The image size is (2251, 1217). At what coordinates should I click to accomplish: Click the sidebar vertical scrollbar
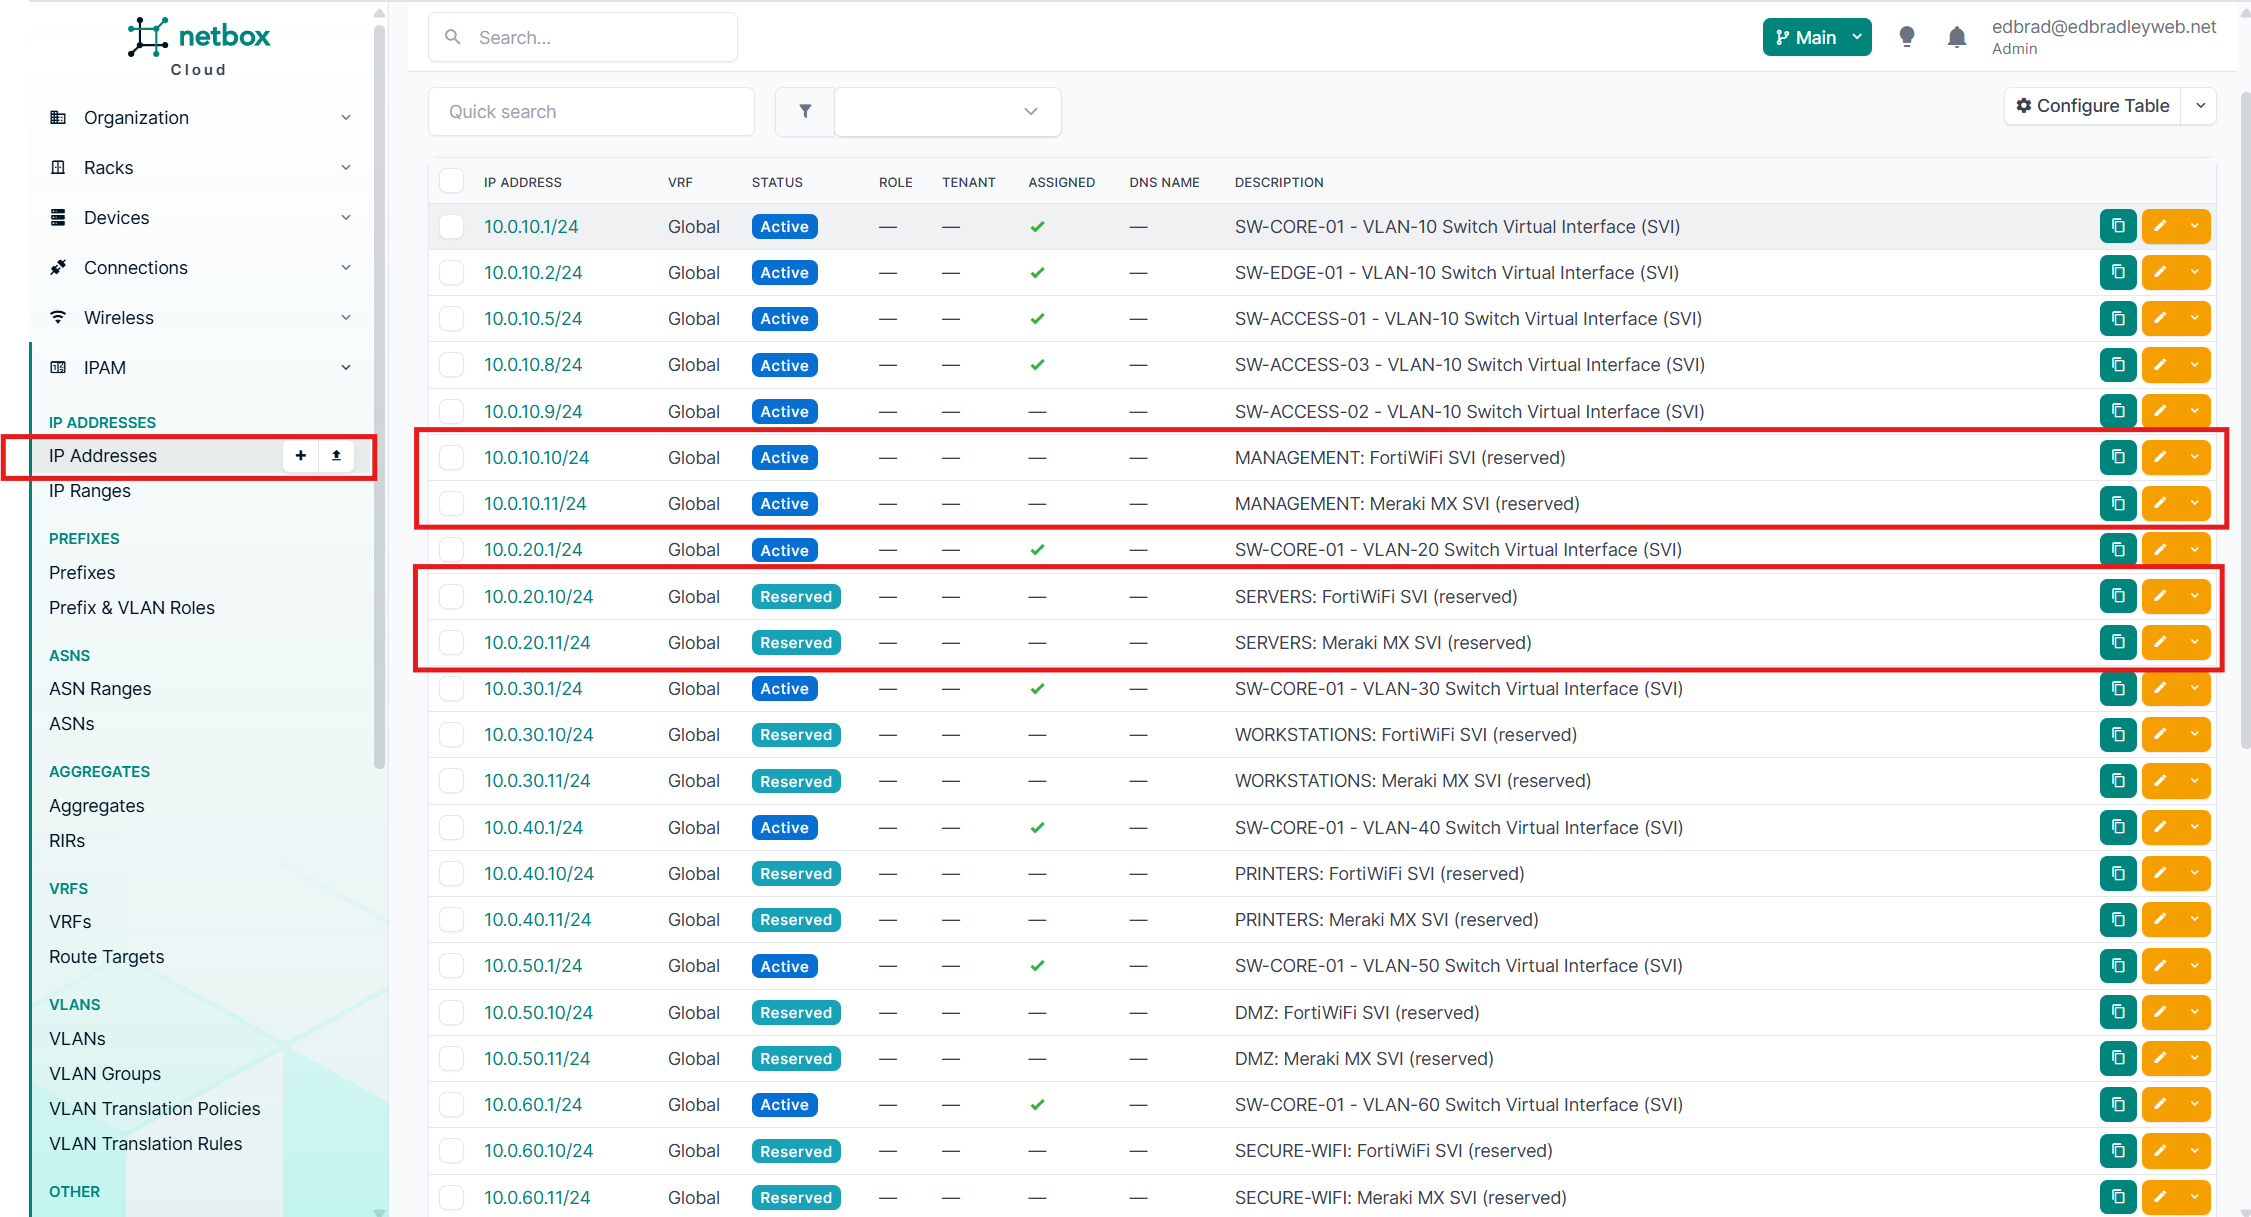pyautogui.click(x=379, y=400)
